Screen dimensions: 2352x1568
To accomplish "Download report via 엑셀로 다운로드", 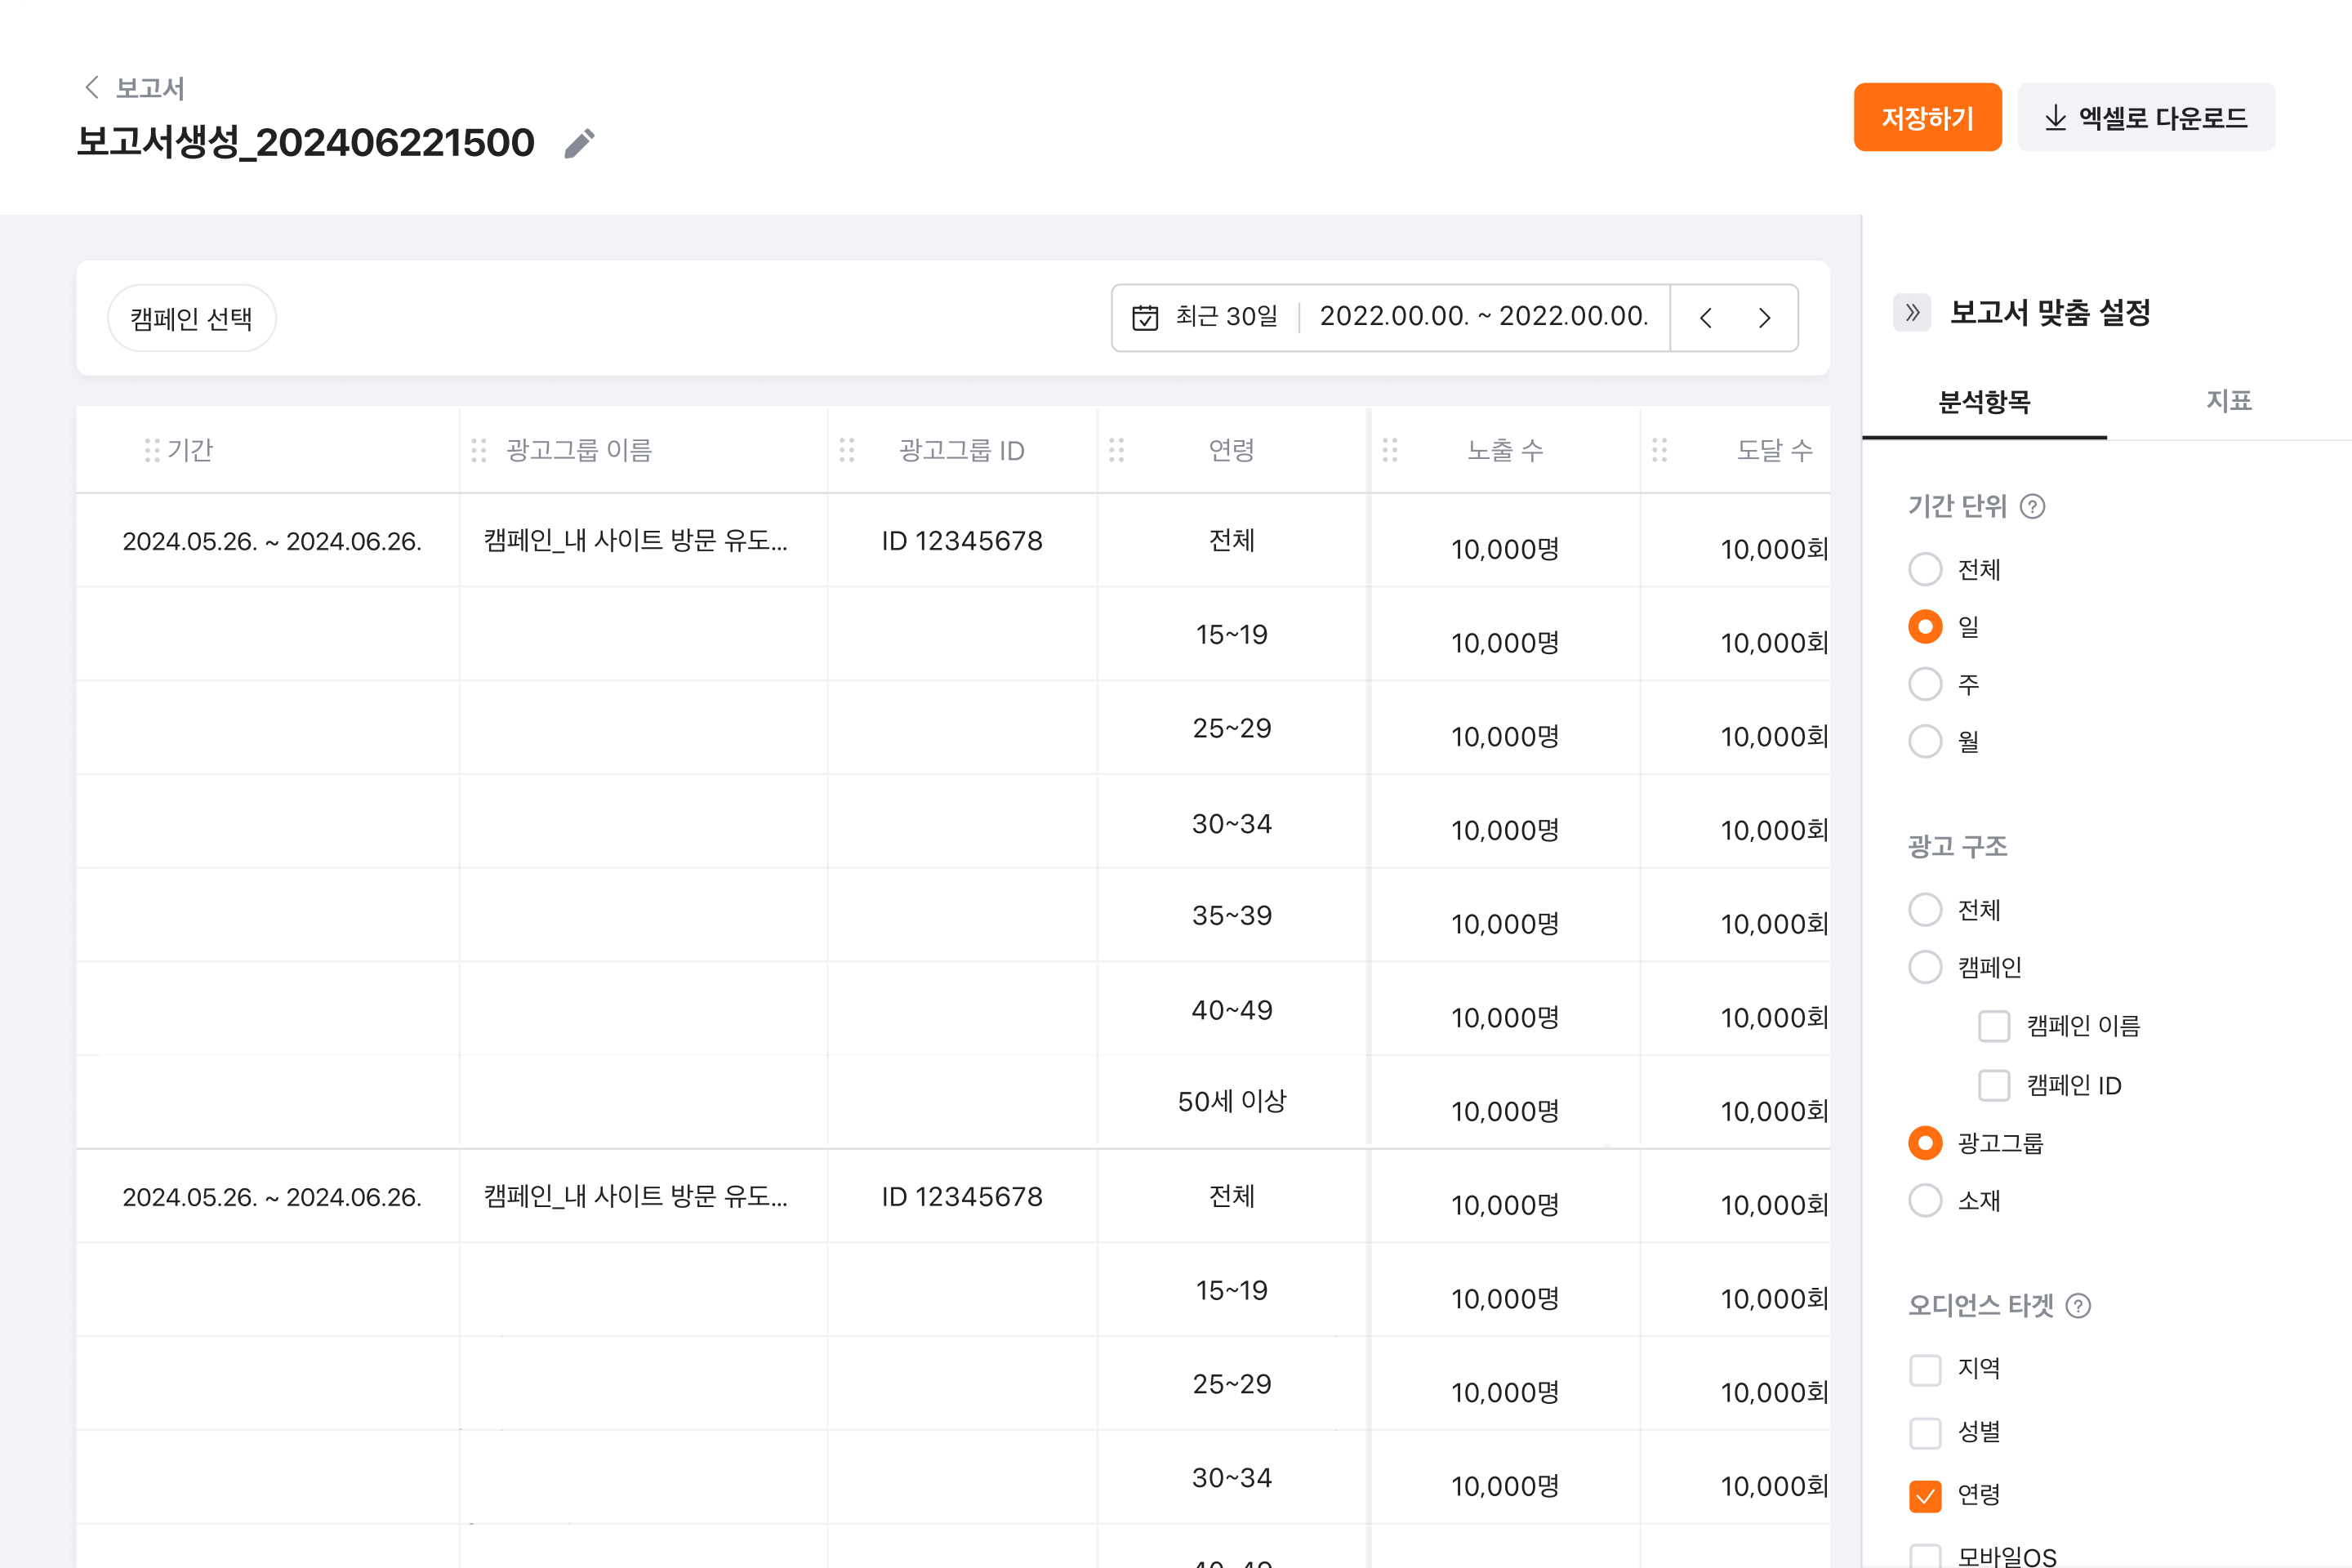I will tap(2146, 118).
